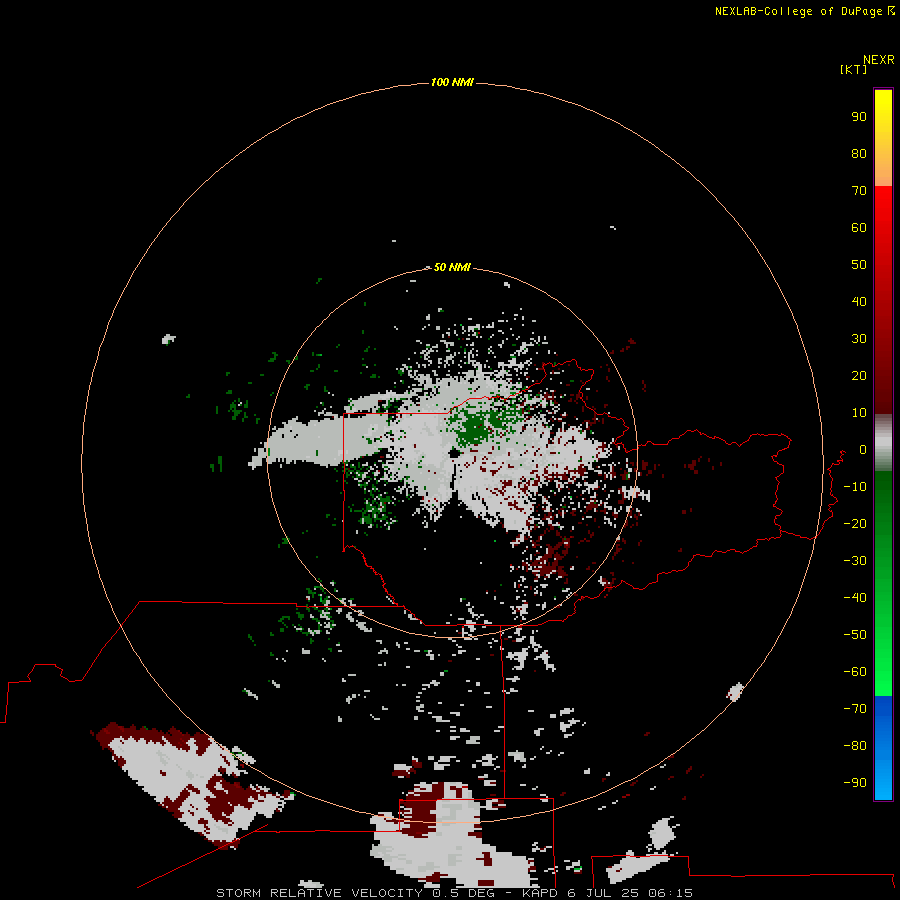
Task: Click the yellow top segment of color bar
Action: coord(883,138)
